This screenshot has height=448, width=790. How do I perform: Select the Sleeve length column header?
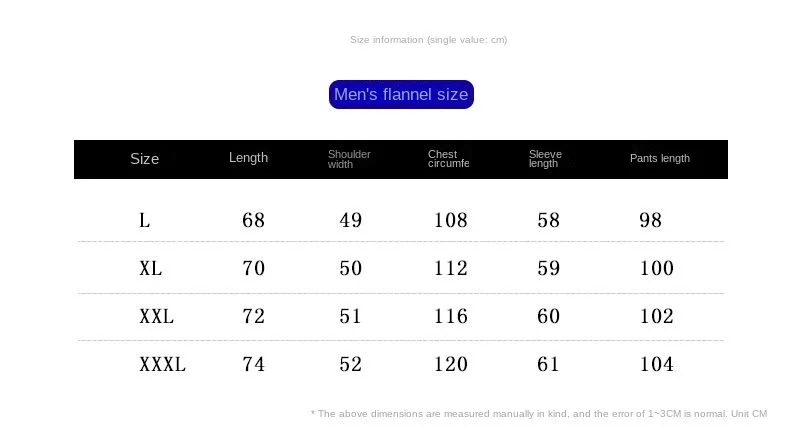[x=545, y=159]
